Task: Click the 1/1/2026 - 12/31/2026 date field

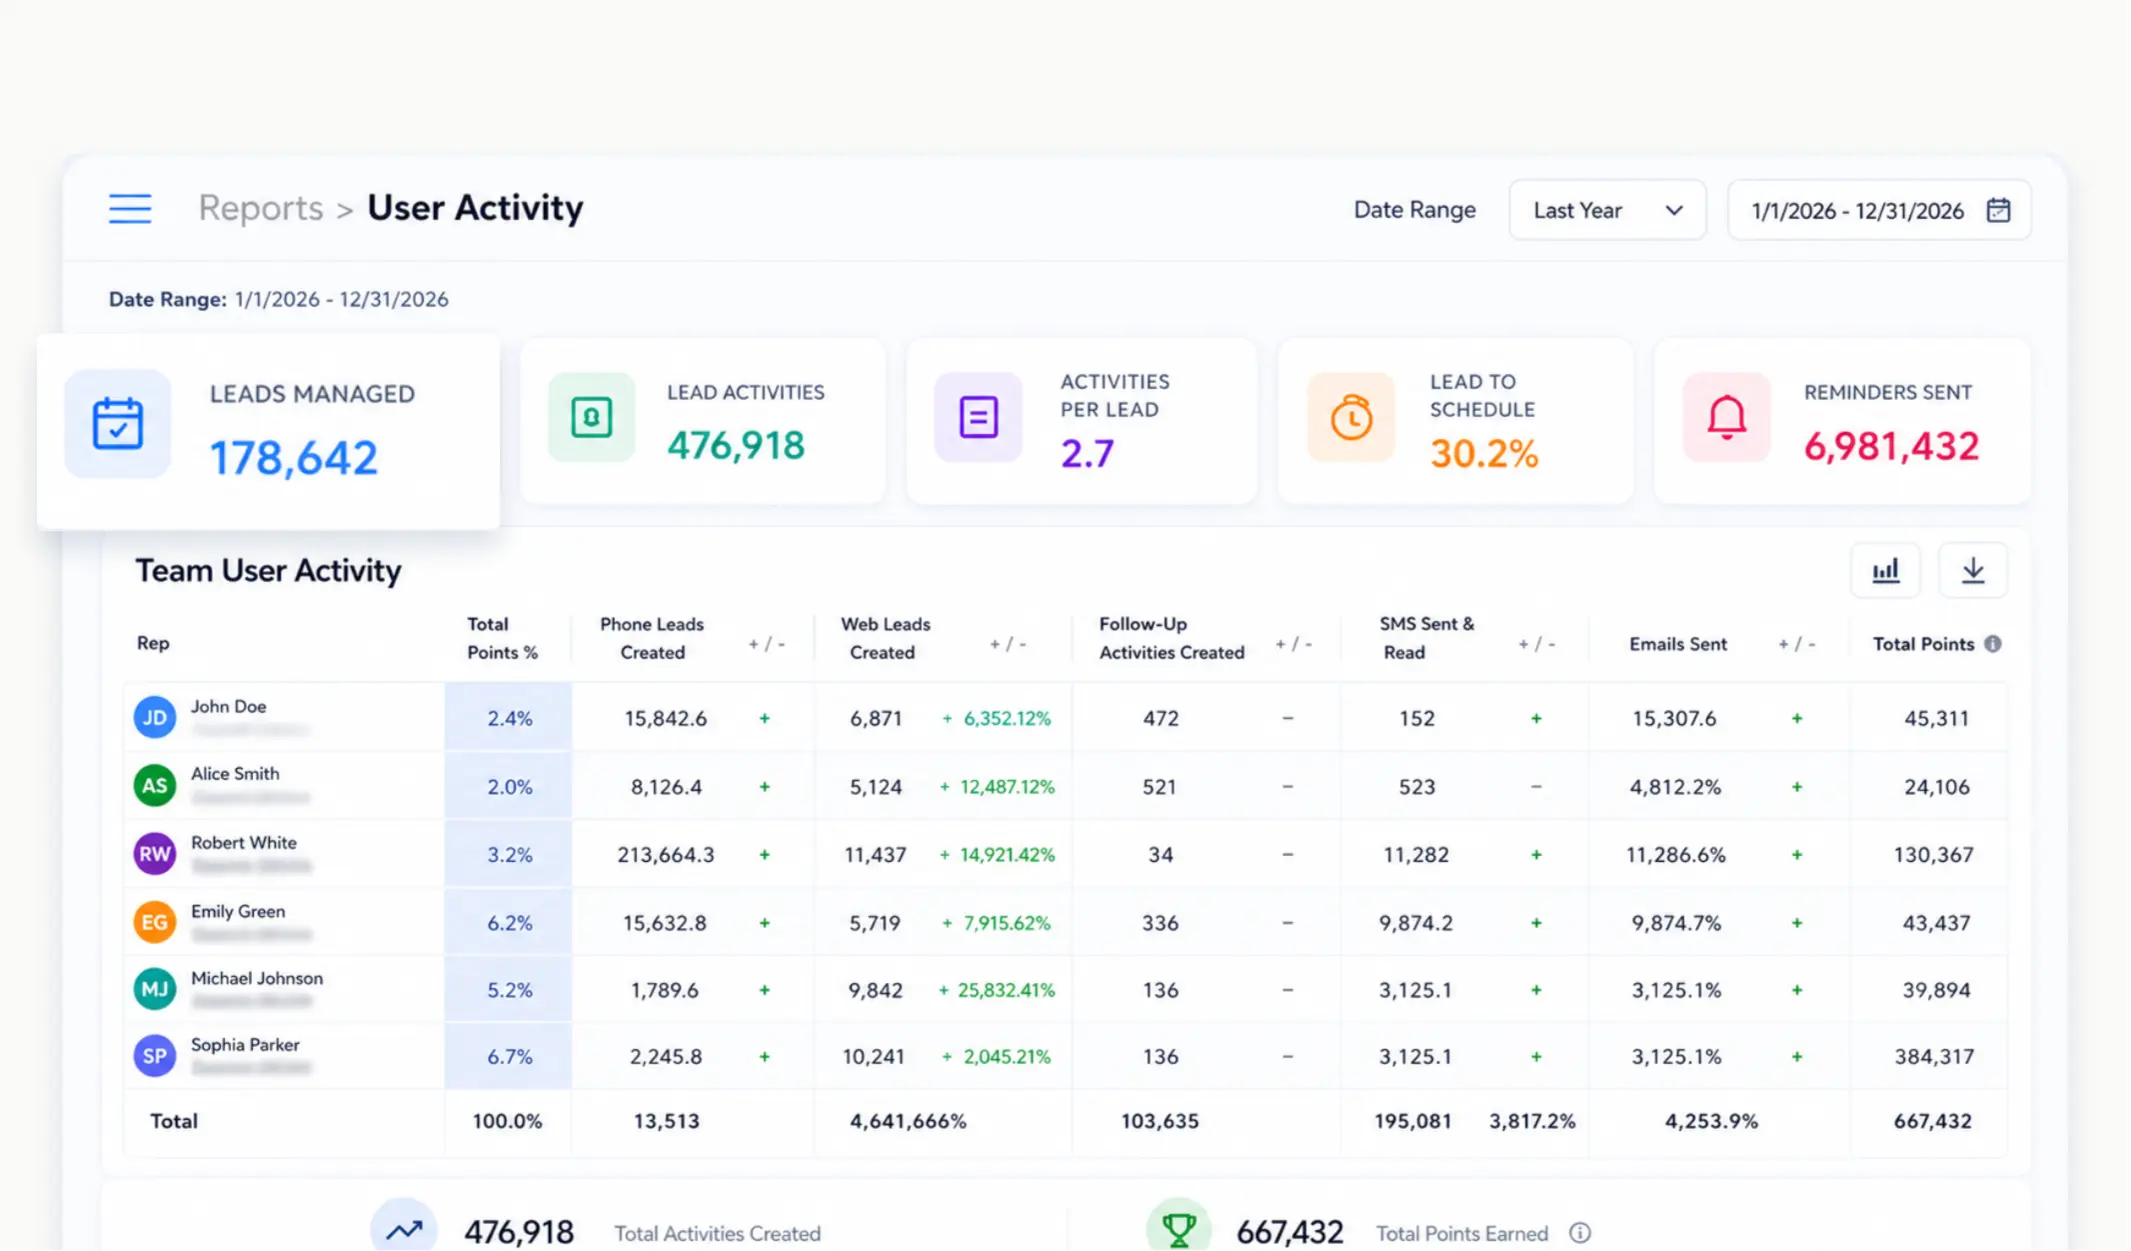Action: pyautogui.click(x=1879, y=210)
